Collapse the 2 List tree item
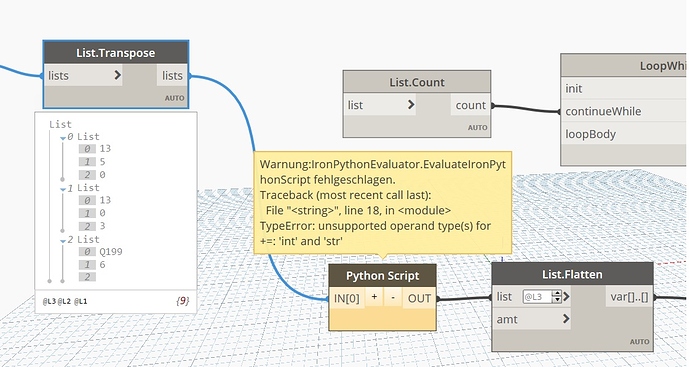The image size is (690, 367). [x=63, y=241]
